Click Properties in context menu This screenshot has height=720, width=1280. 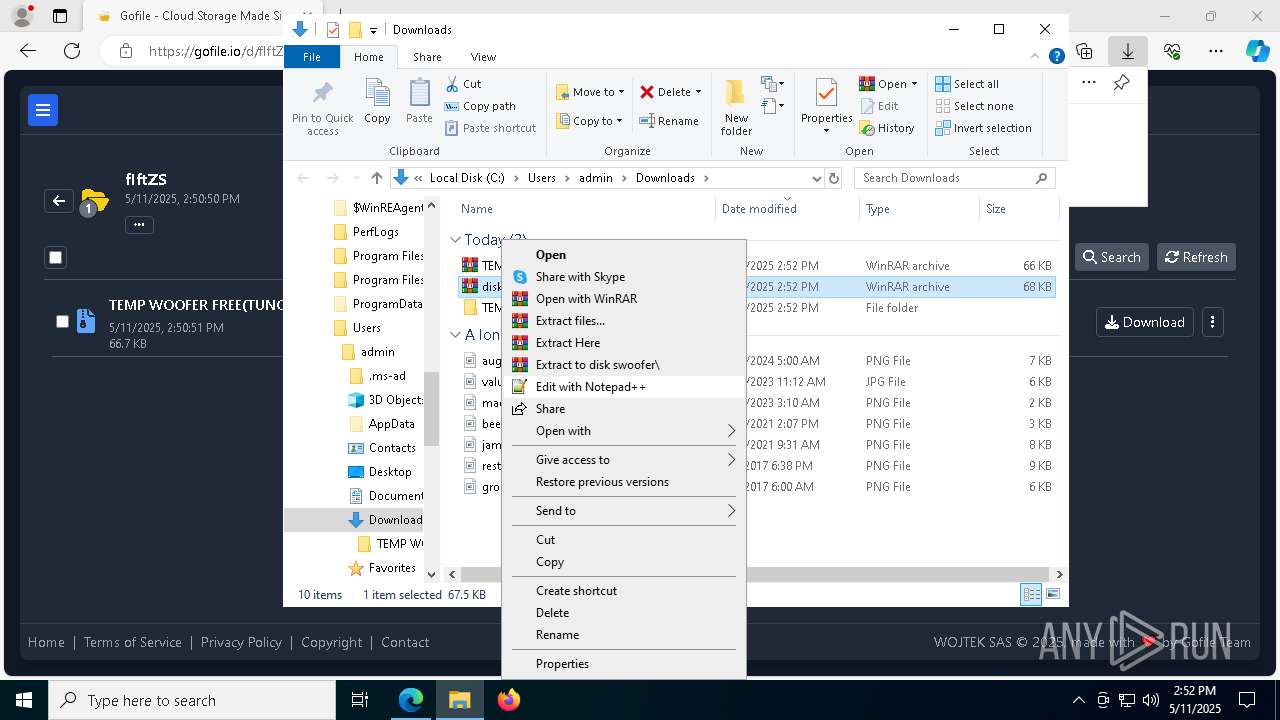click(624, 664)
